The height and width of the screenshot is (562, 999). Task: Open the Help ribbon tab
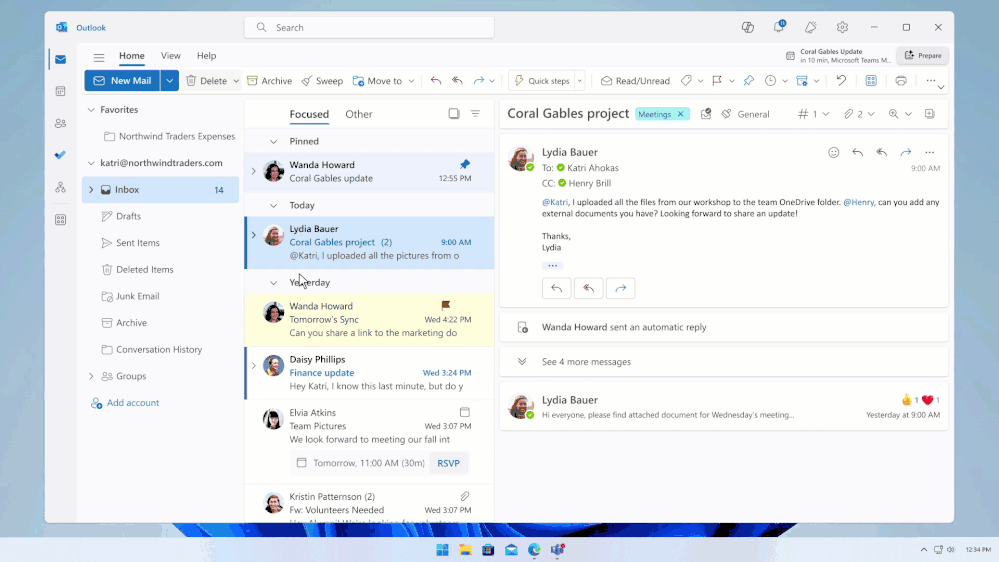pyautogui.click(x=206, y=56)
